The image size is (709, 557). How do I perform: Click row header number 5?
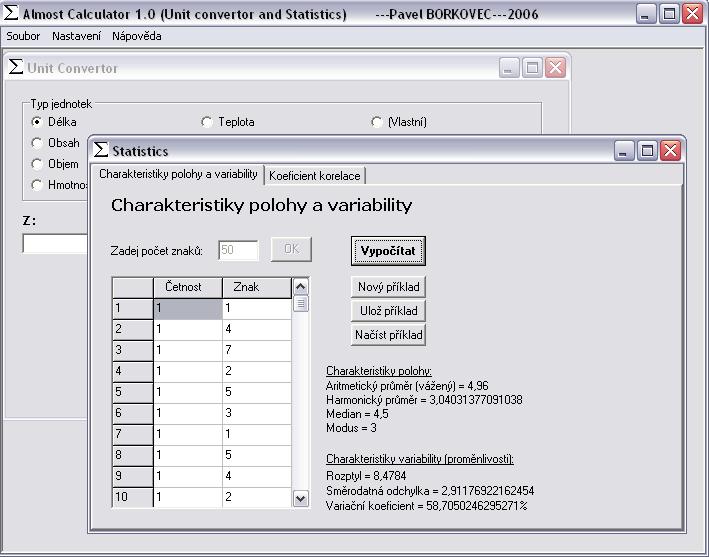132,392
